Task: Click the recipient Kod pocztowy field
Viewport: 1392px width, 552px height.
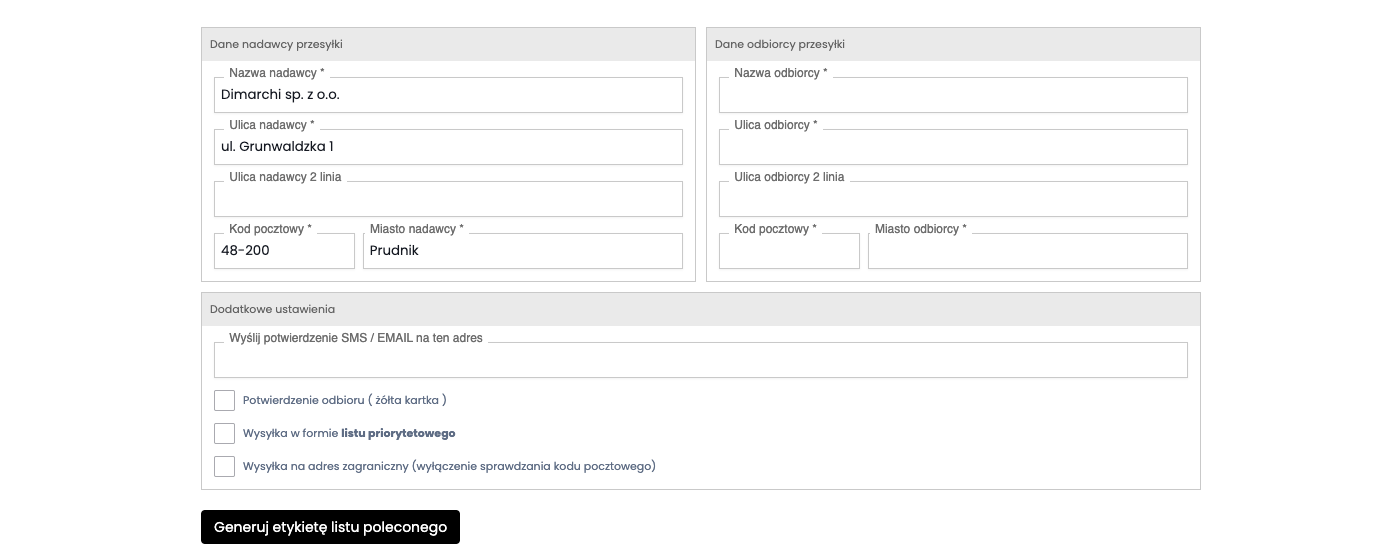Action: tap(789, 251)
